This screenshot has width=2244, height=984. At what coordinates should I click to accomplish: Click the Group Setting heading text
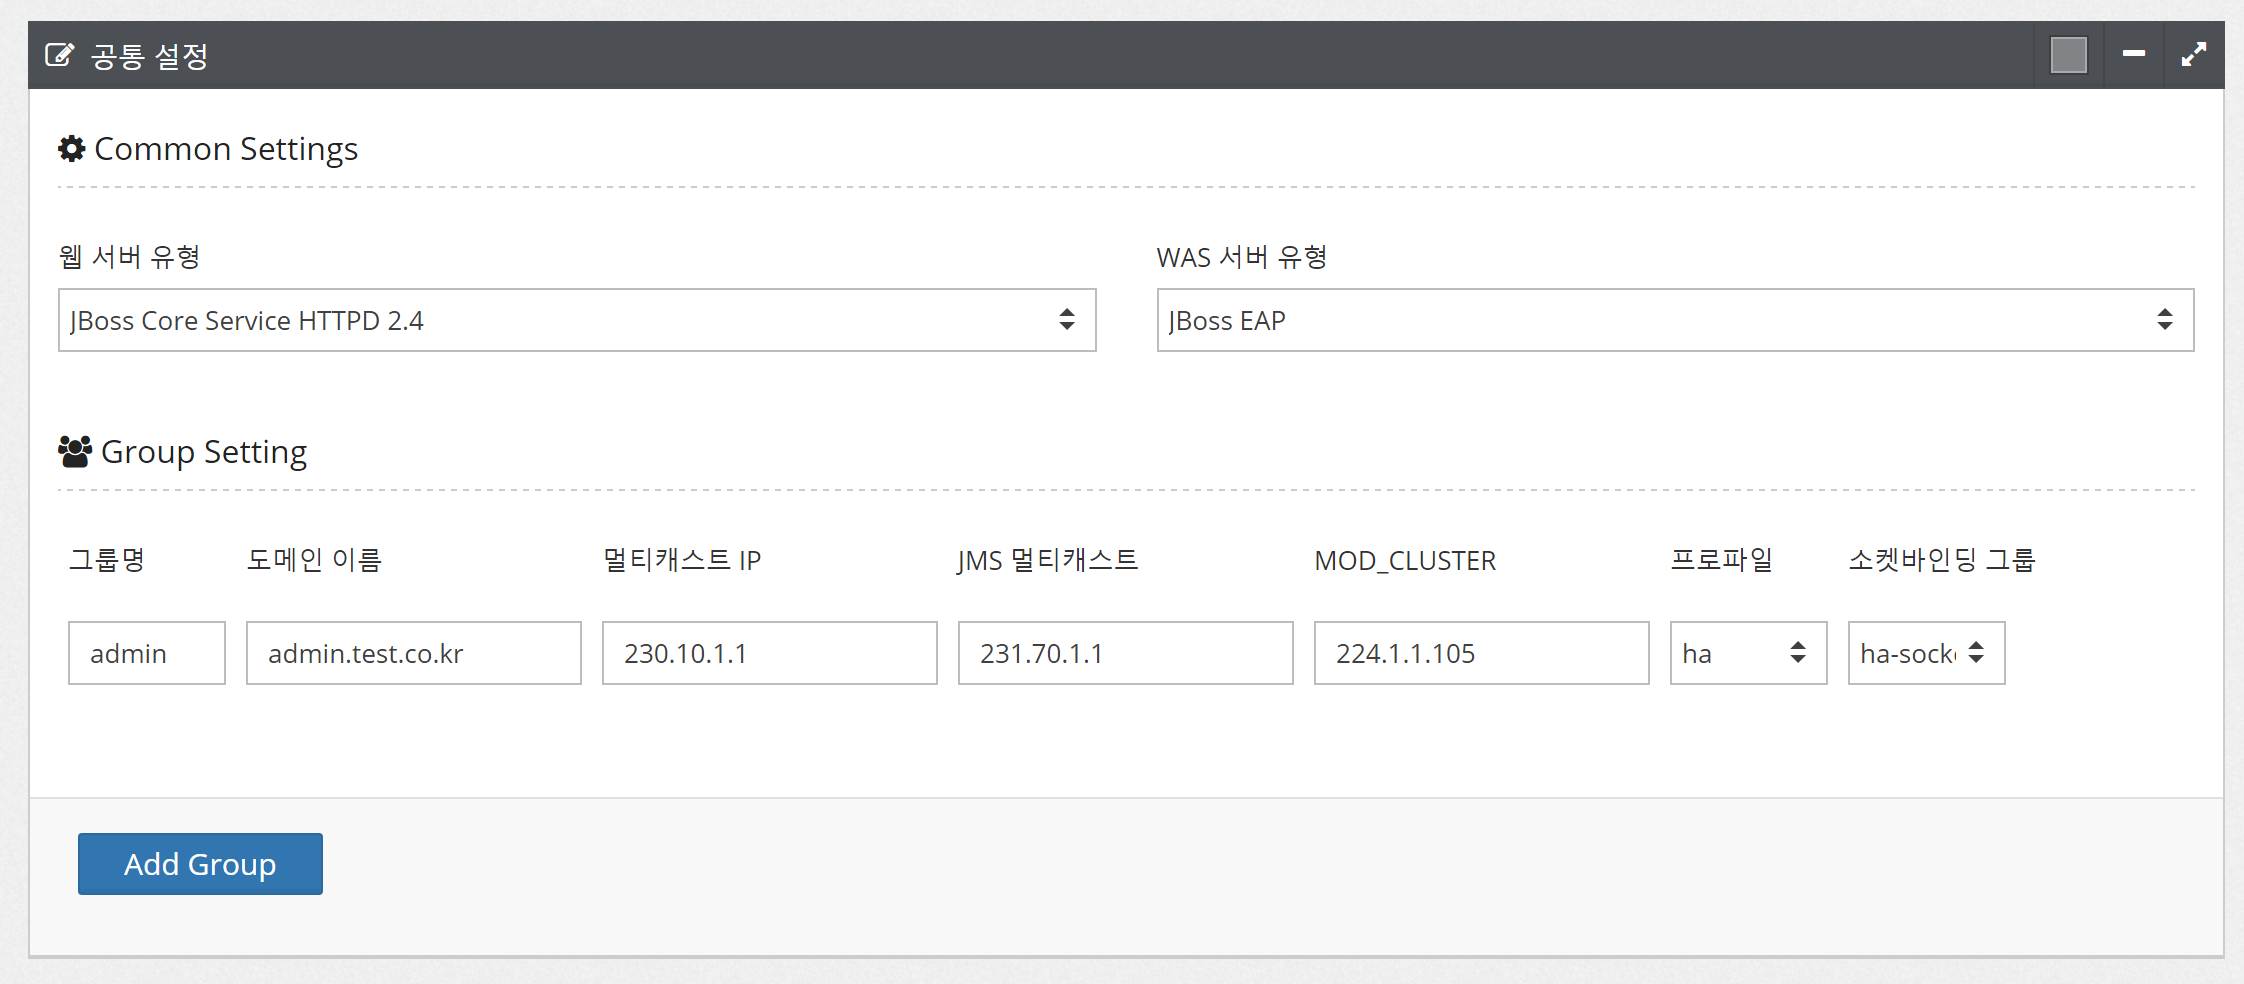tap(204, 452)
